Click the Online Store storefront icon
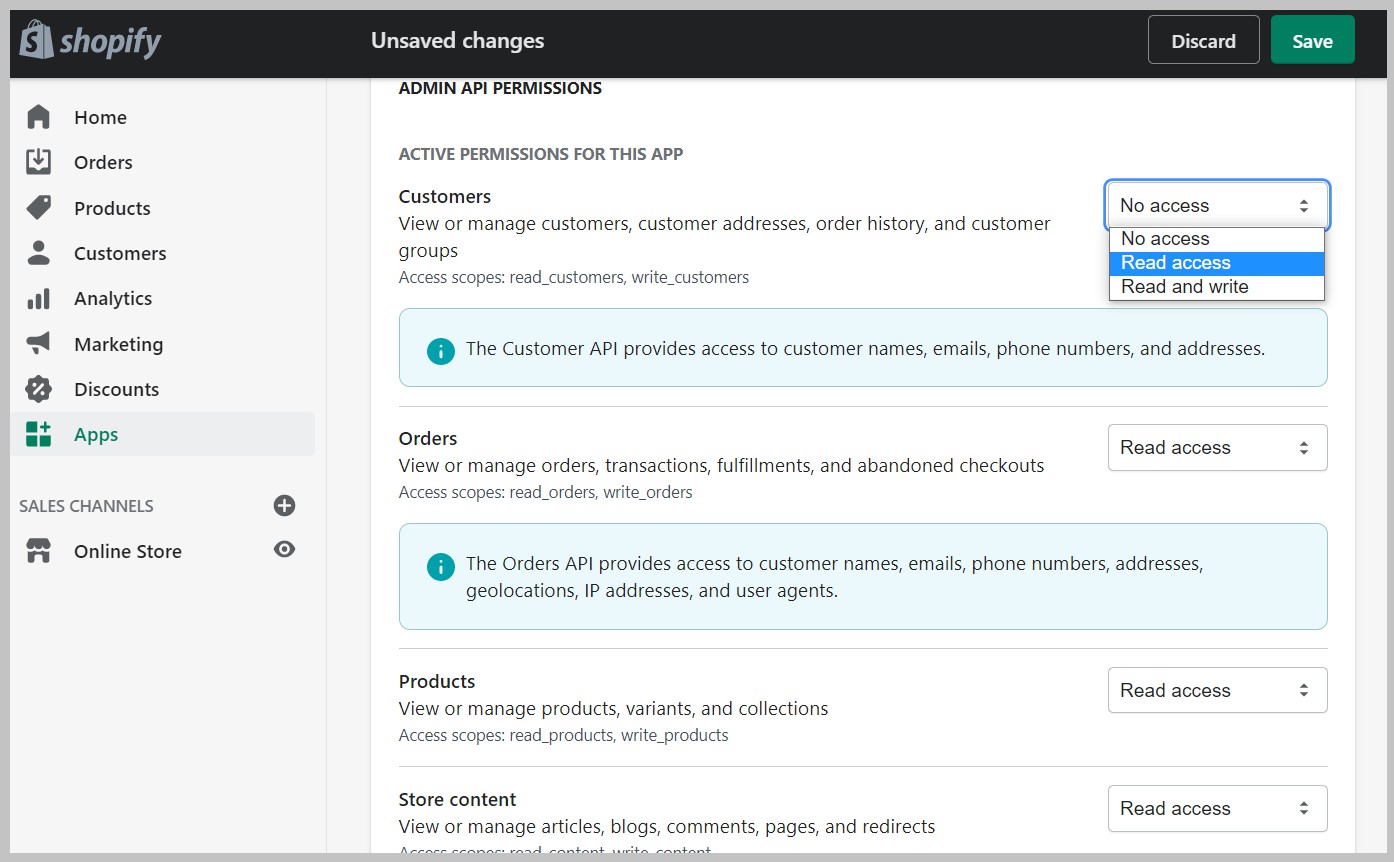The height and width of the screenshot is (862, 1394). pos(38,551)
